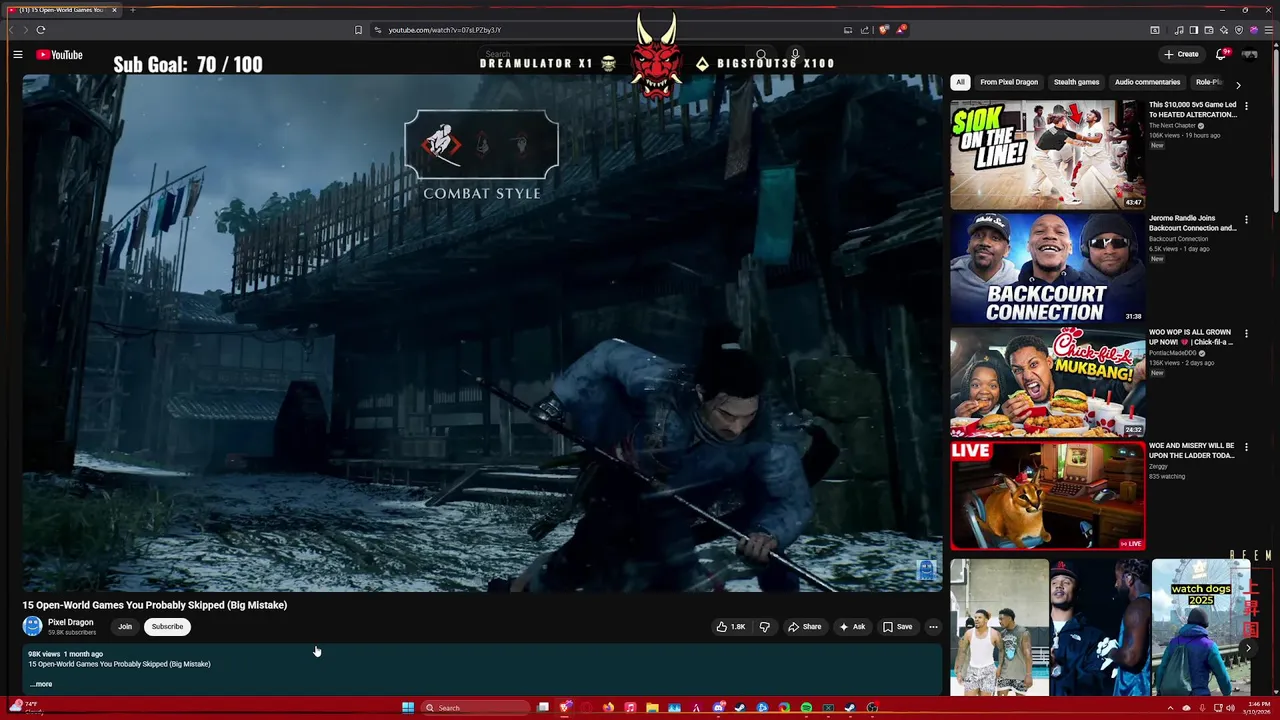Image resolution: width=1280 pixels, height=720 pixels.
Task: Click the video title '15 Open-World Games'
Action: [x=155, y=605]
